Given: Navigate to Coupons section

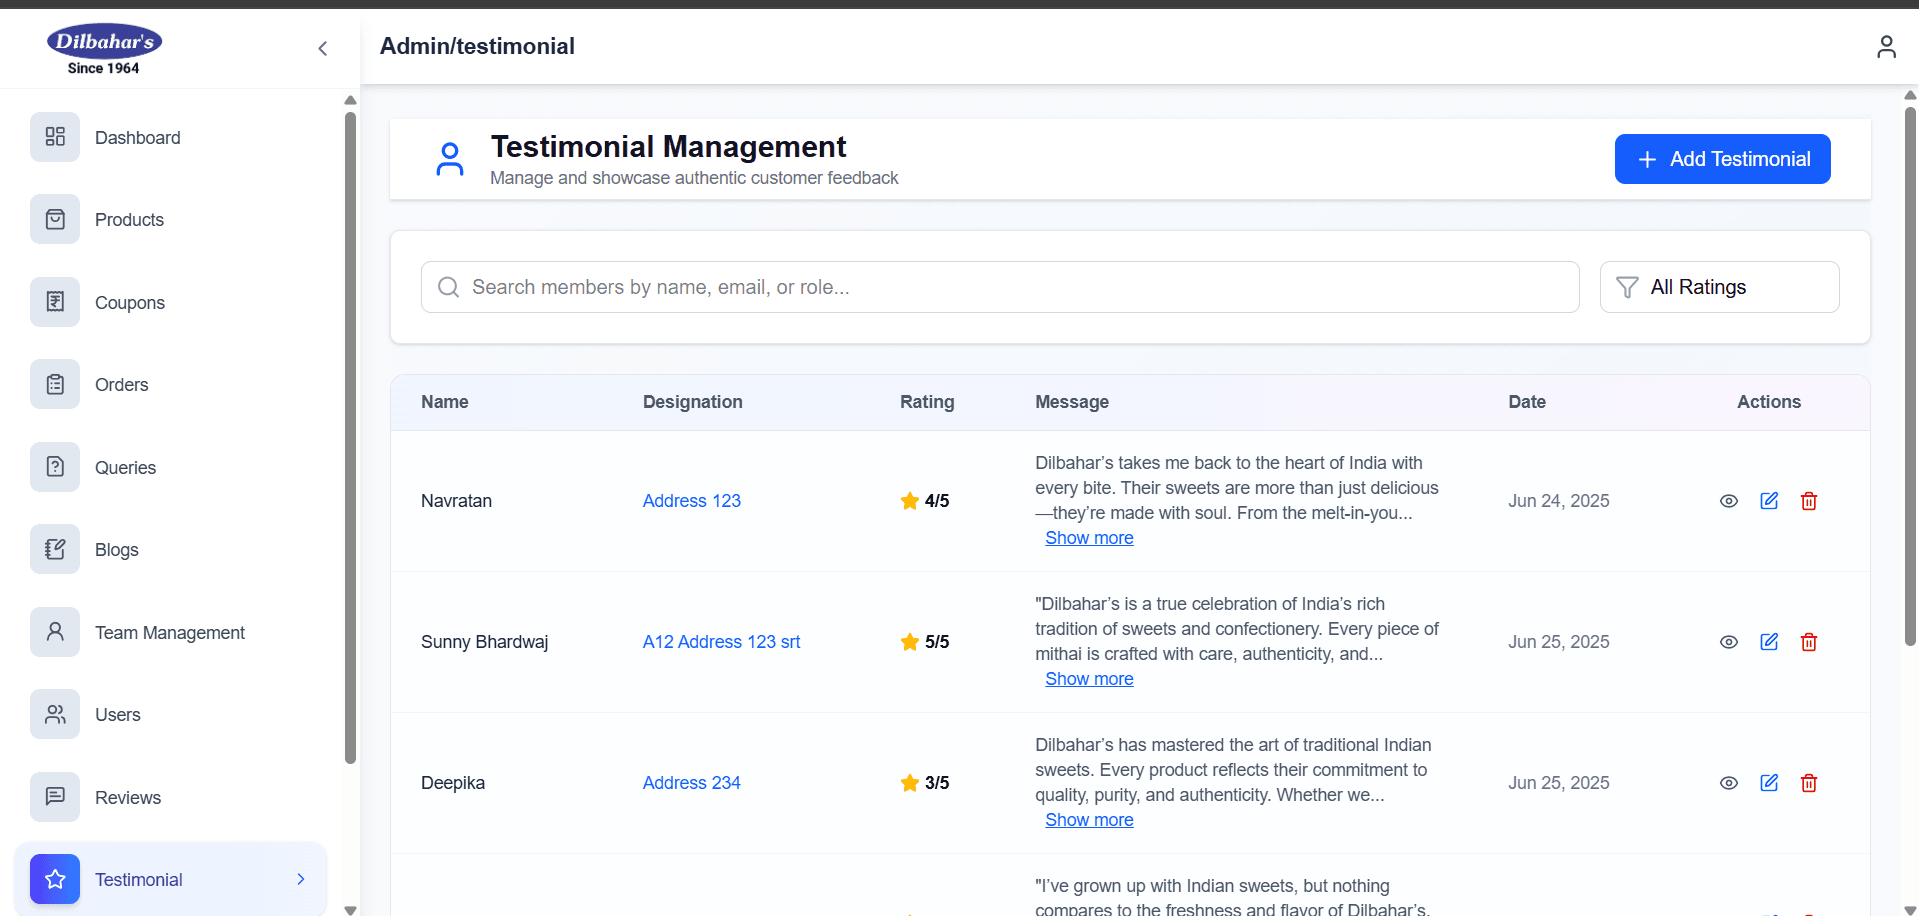Looking at the screenshot, I should pyautogui.click(x=171, y=302).
